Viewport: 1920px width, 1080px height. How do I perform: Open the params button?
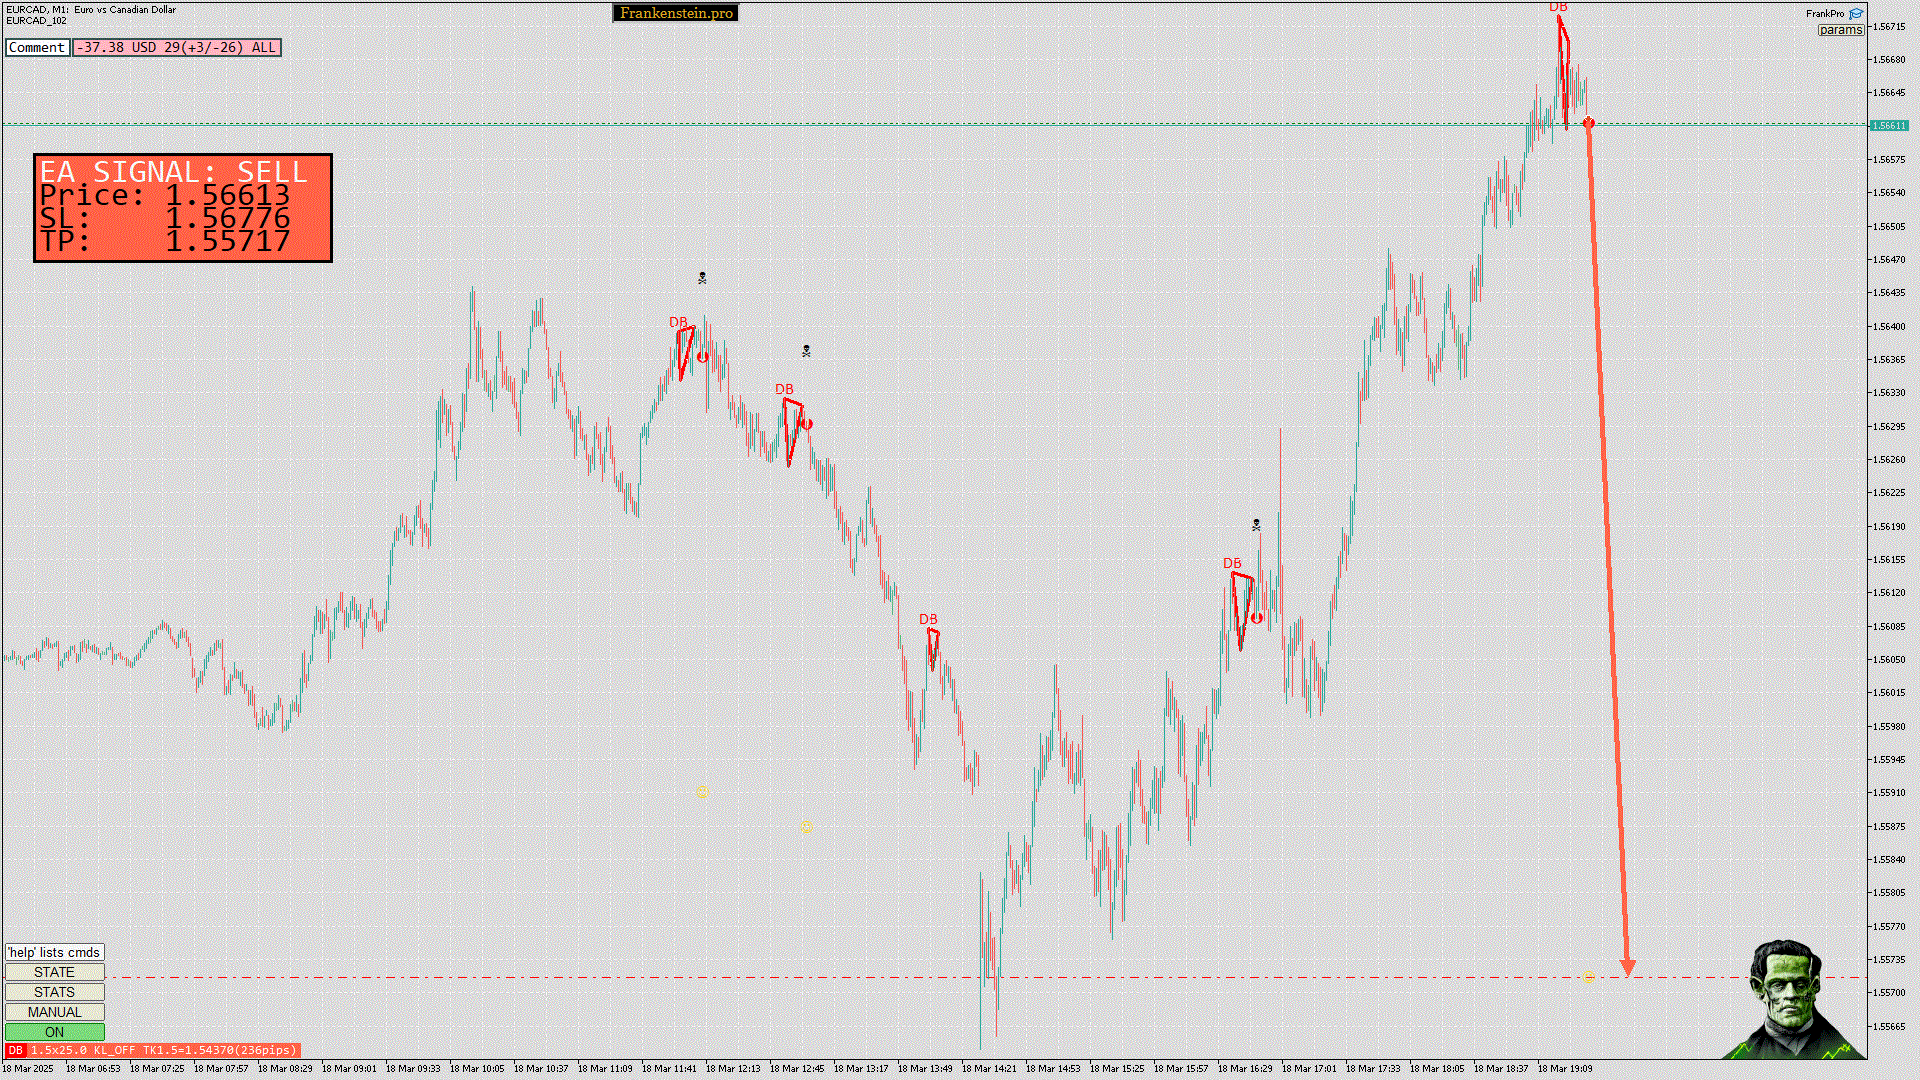(x=1840, y=30)
